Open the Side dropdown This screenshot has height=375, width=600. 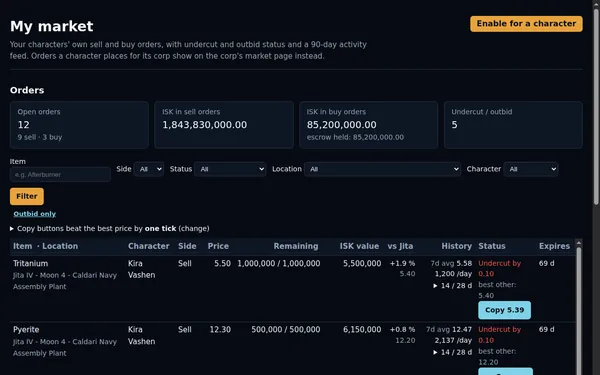149,169
